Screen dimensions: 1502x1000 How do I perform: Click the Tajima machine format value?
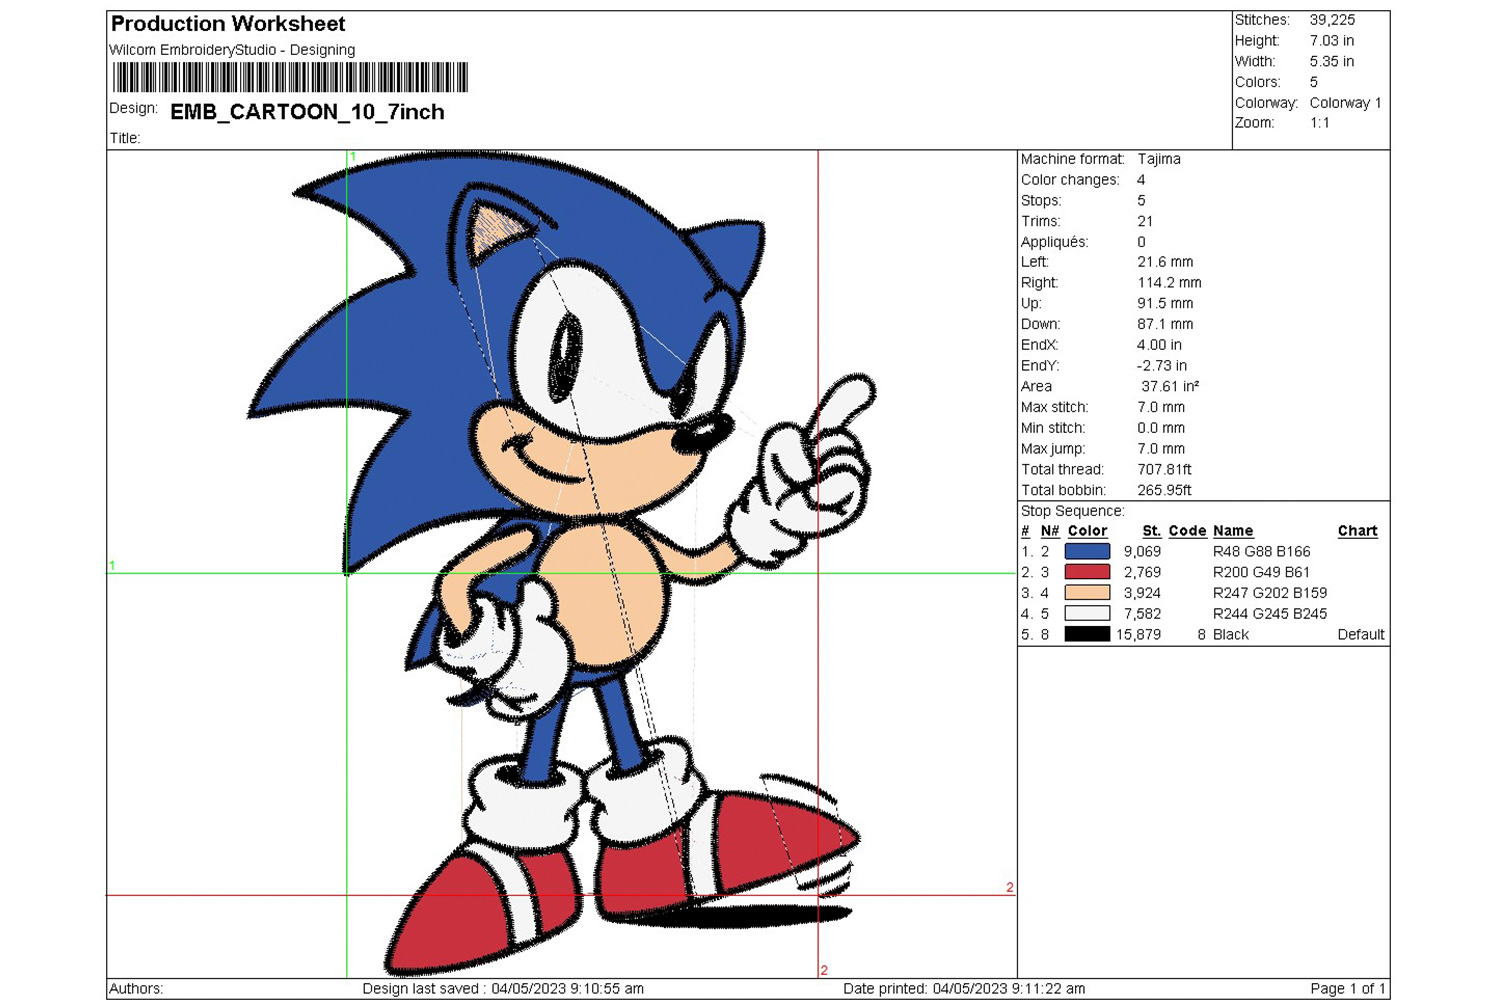point(1159,159)
